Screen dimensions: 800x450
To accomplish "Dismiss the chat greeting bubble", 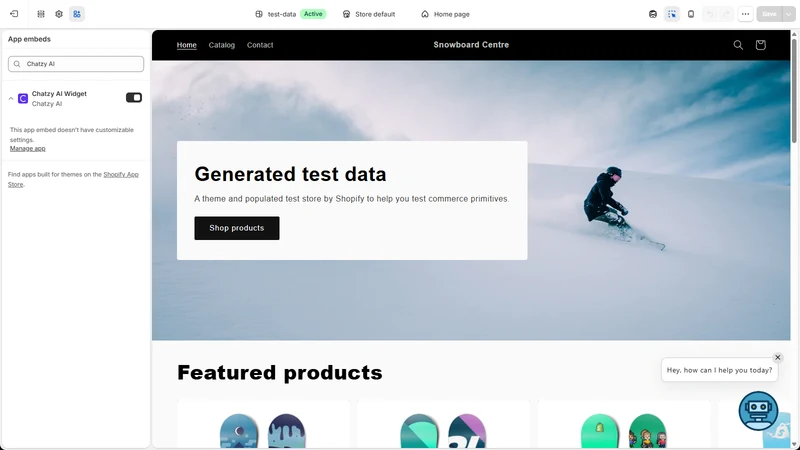I will point(778,358).
